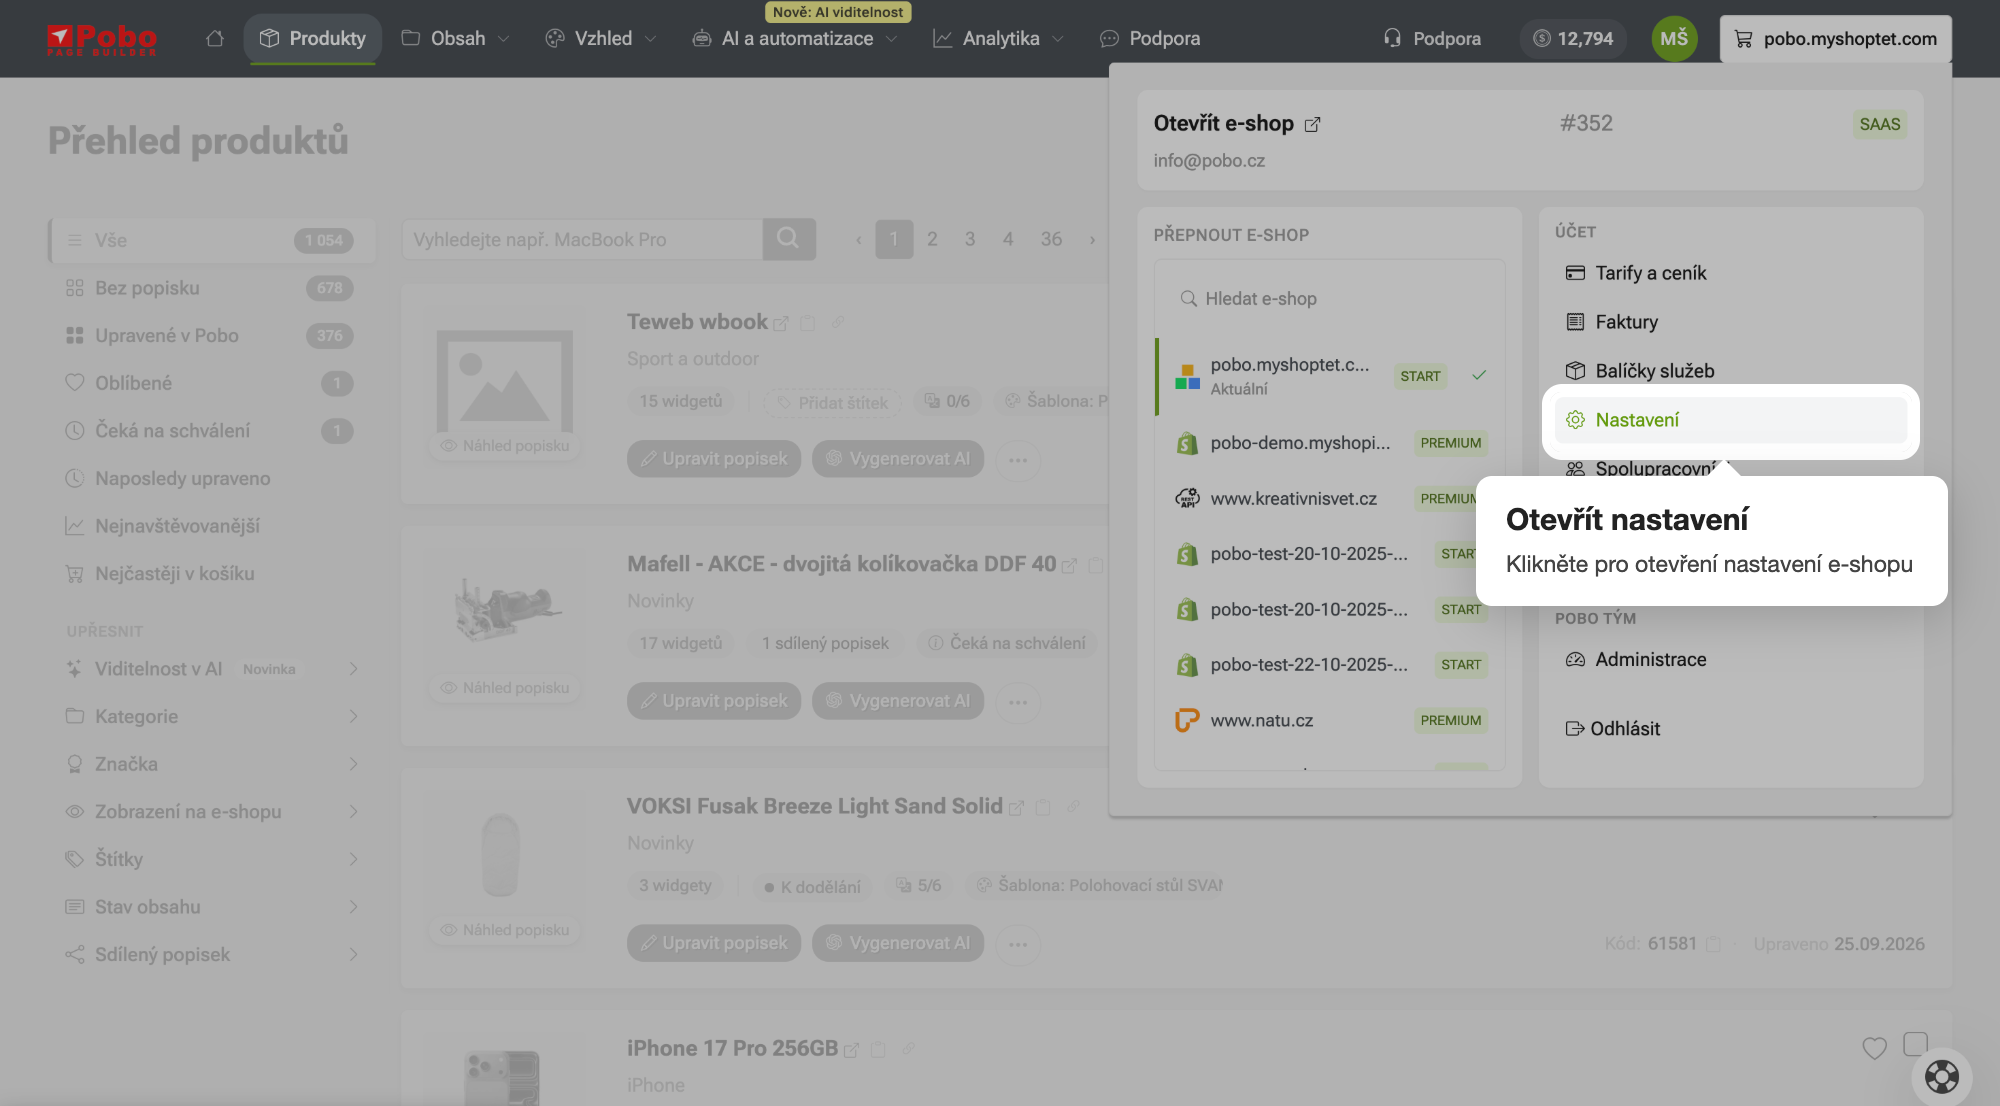Open Balíčky služeb
Viewport: 2000px width, 1106px height.
coord(1731,371)
